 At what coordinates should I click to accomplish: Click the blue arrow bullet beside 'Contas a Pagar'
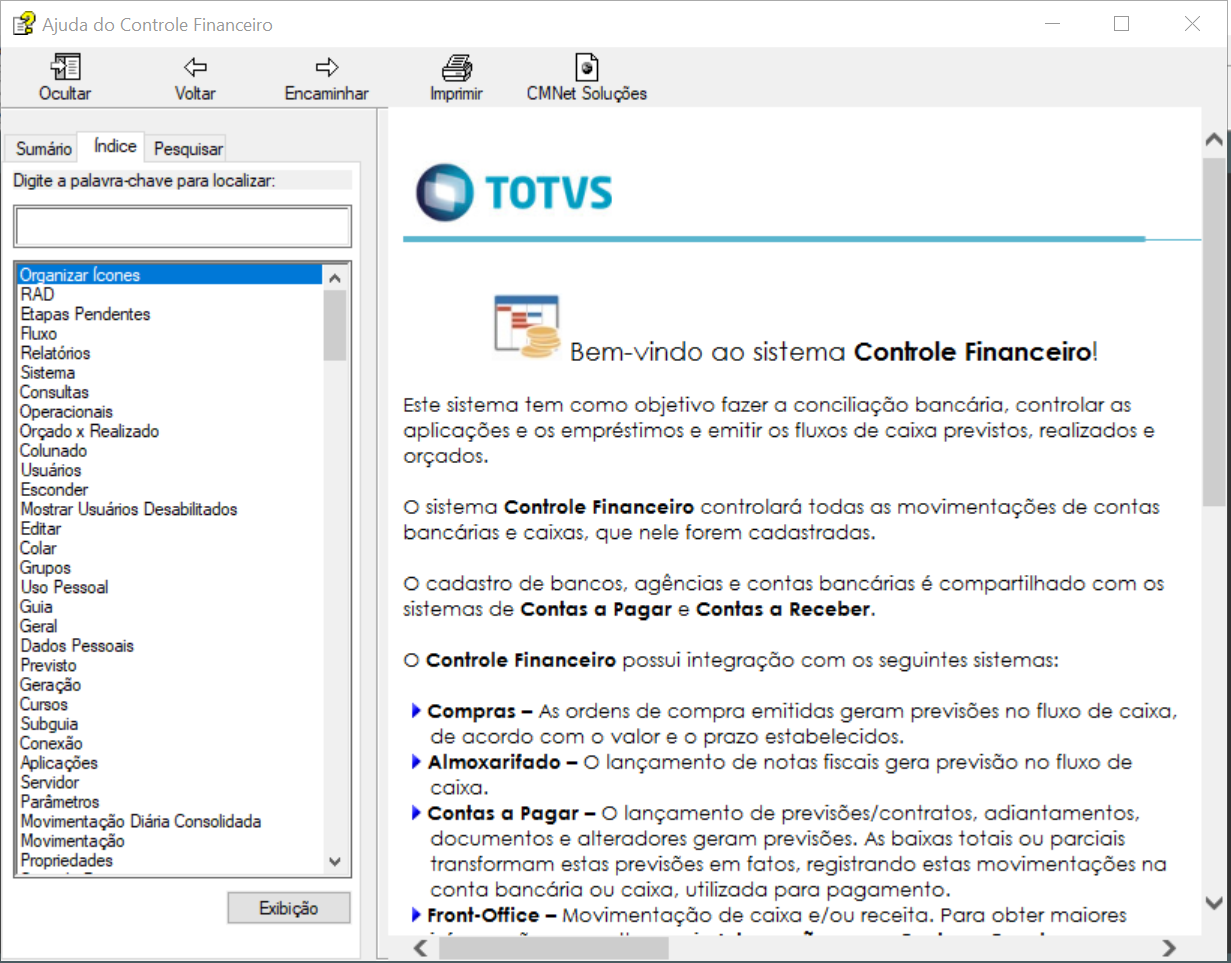(x=416, y=813)
